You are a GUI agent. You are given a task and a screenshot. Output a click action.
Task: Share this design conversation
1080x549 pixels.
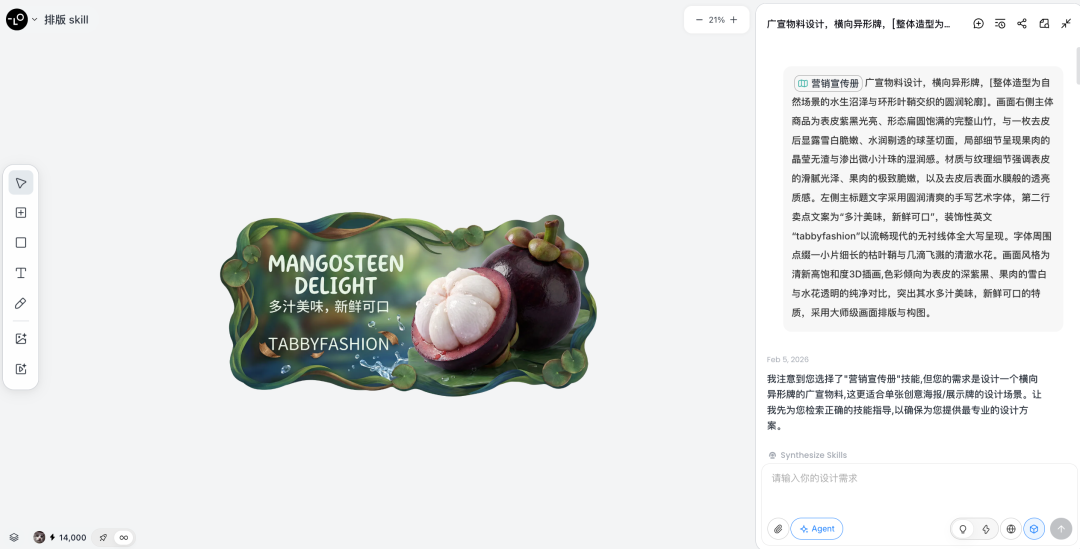1022,23
